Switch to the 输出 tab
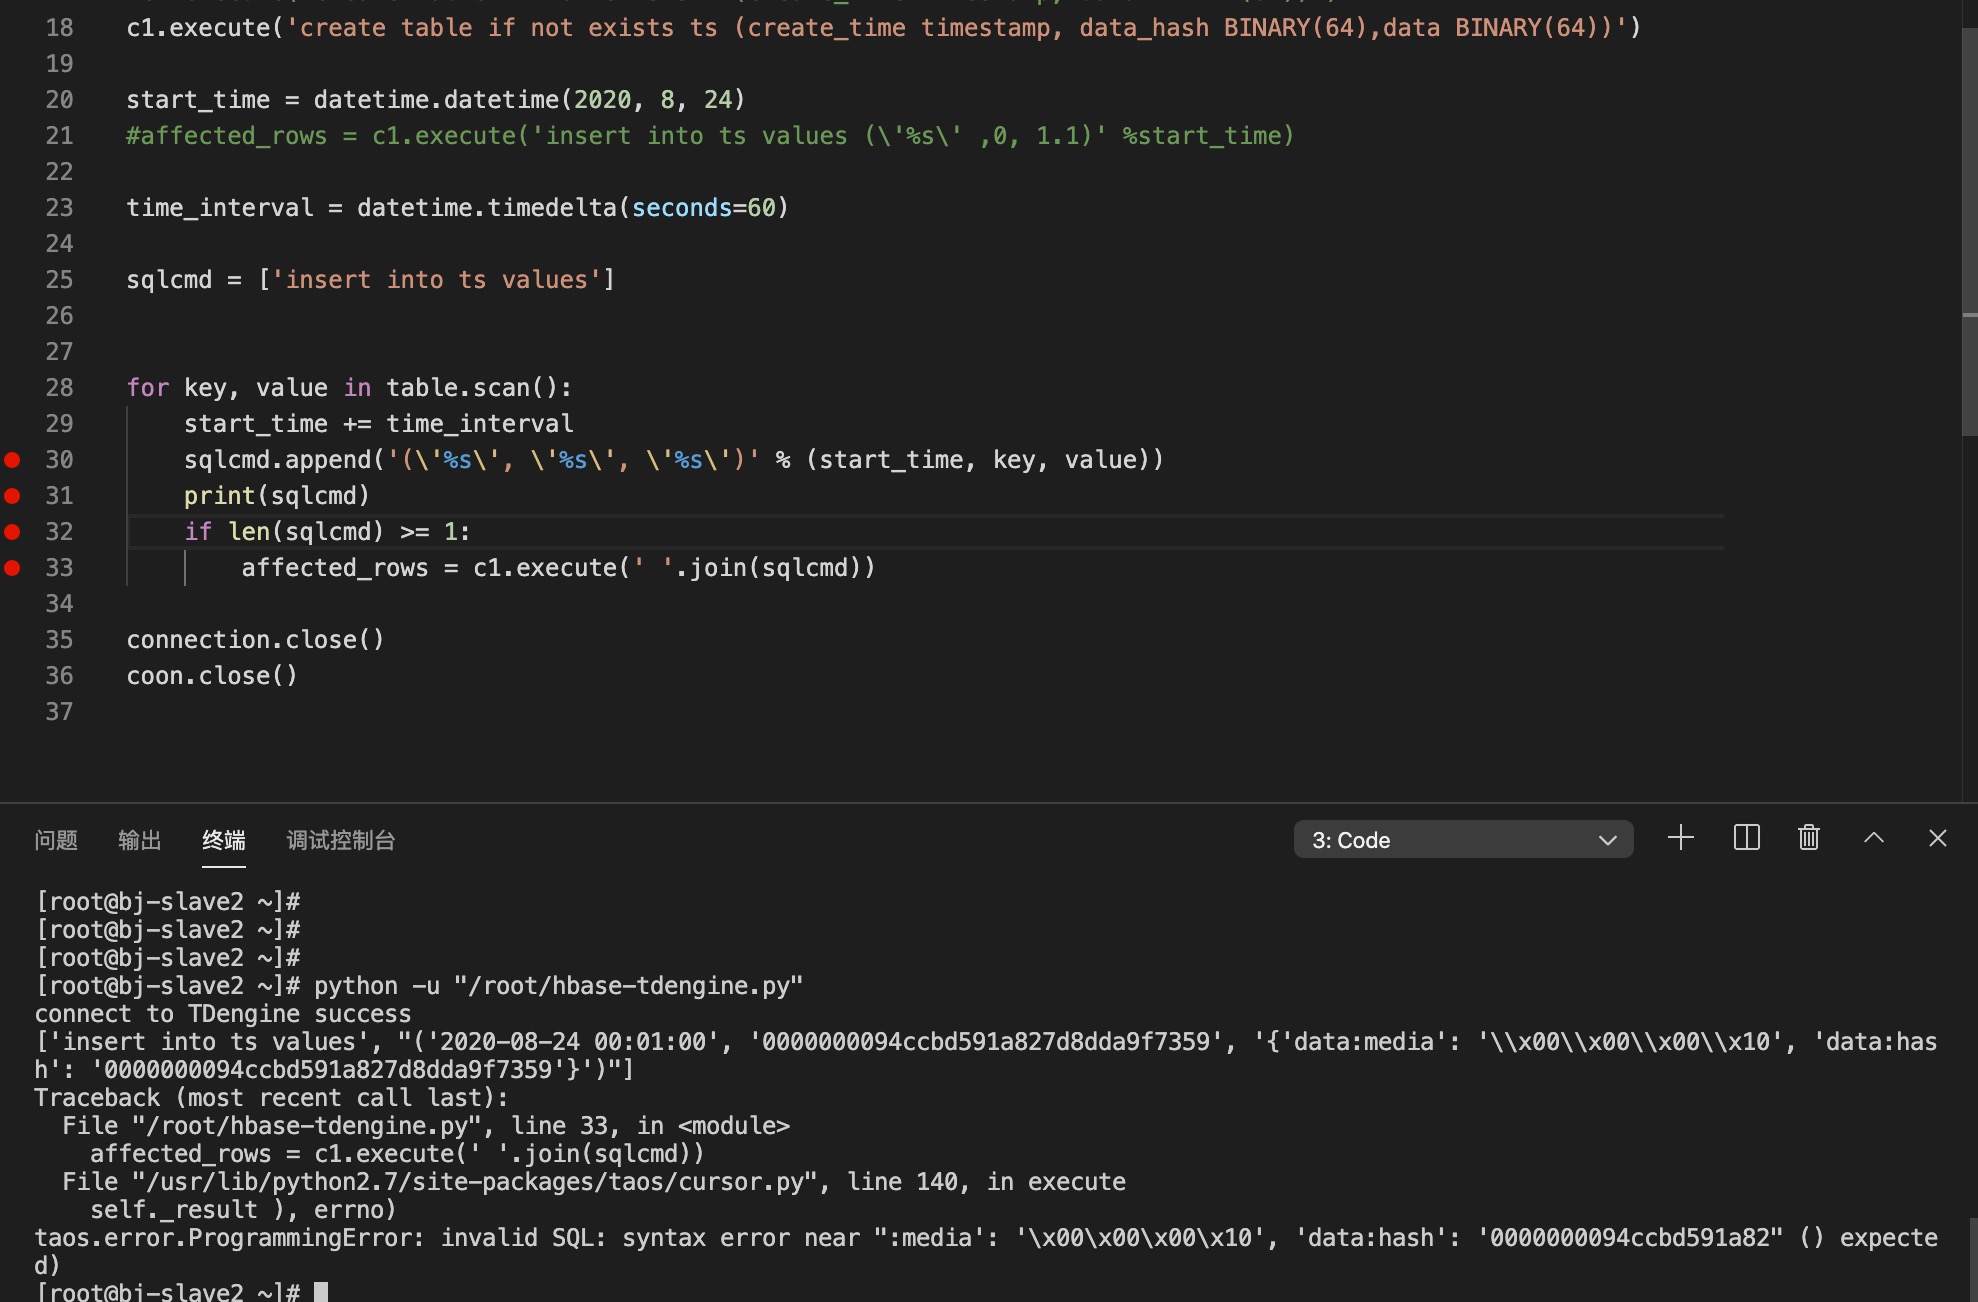1978x1302 pixels. pos(140,840)
